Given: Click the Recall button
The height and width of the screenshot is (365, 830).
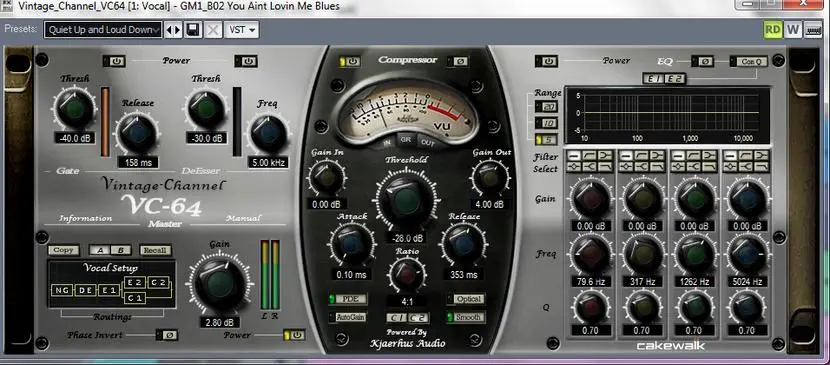Looking at the screenshot, I should click(156, 250).
